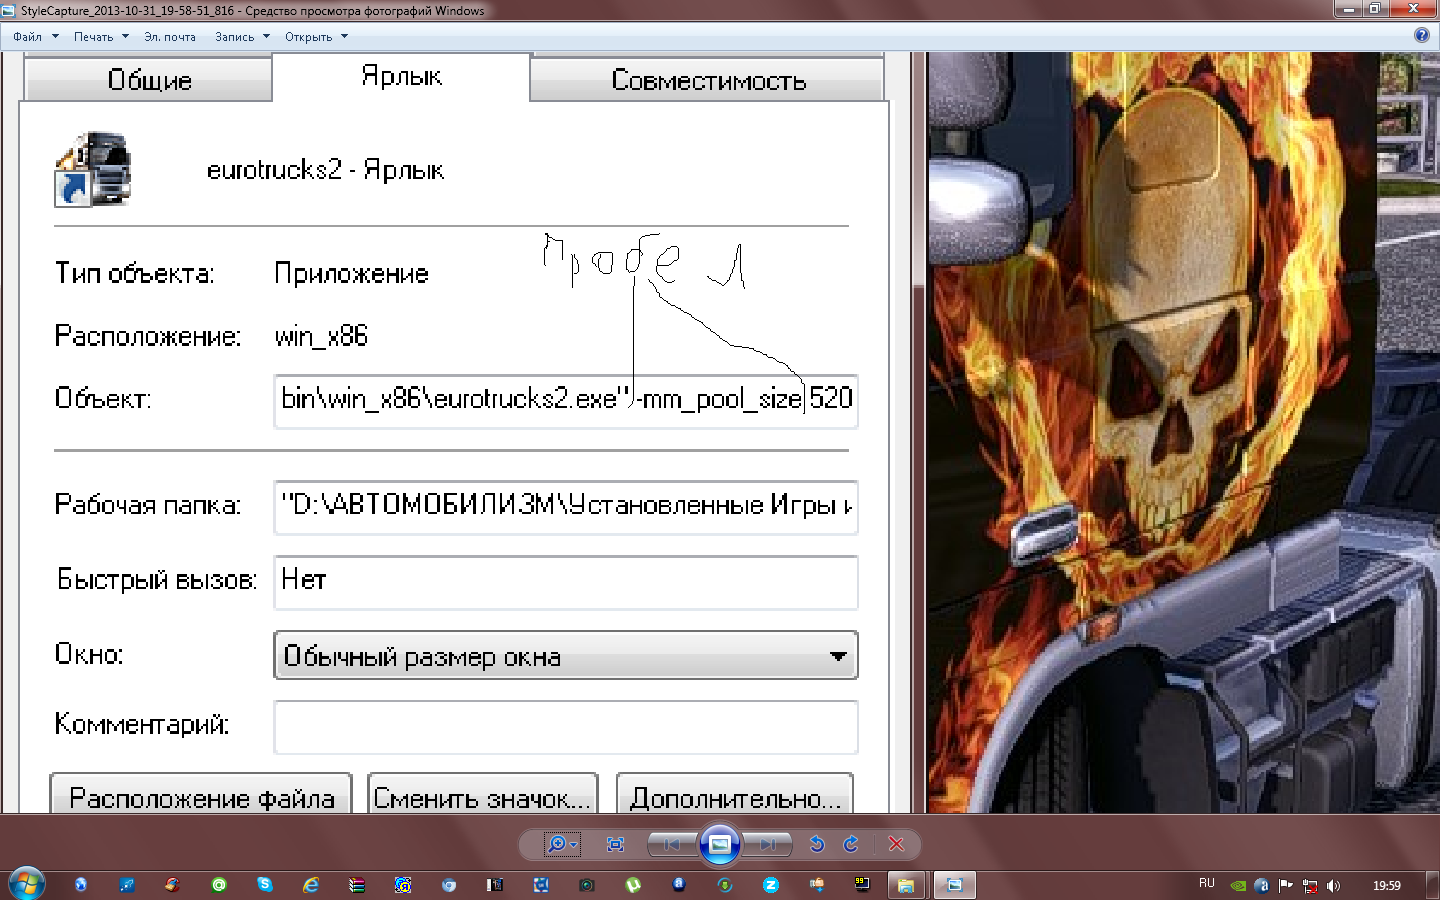Viewport: 1440px width, 900px height.
Task: Open uTorrent from the taskbar
Action: pyautogui.click(x=633, y=885)
